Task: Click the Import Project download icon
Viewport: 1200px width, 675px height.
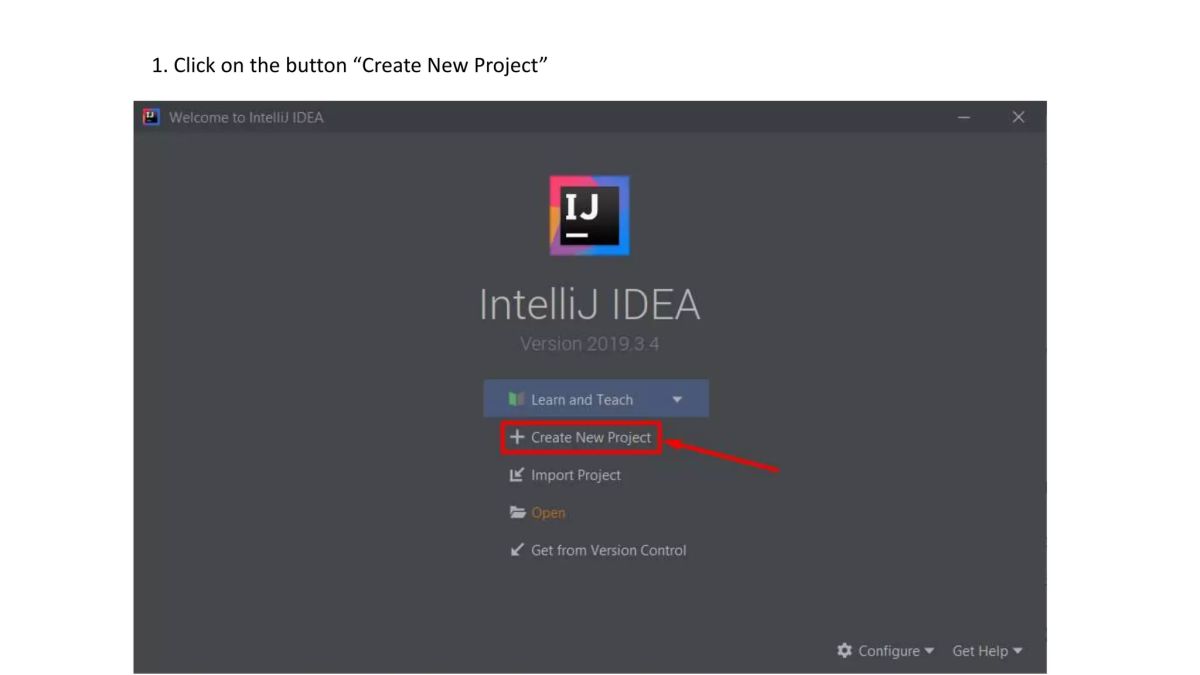Action: coord(517,475)
